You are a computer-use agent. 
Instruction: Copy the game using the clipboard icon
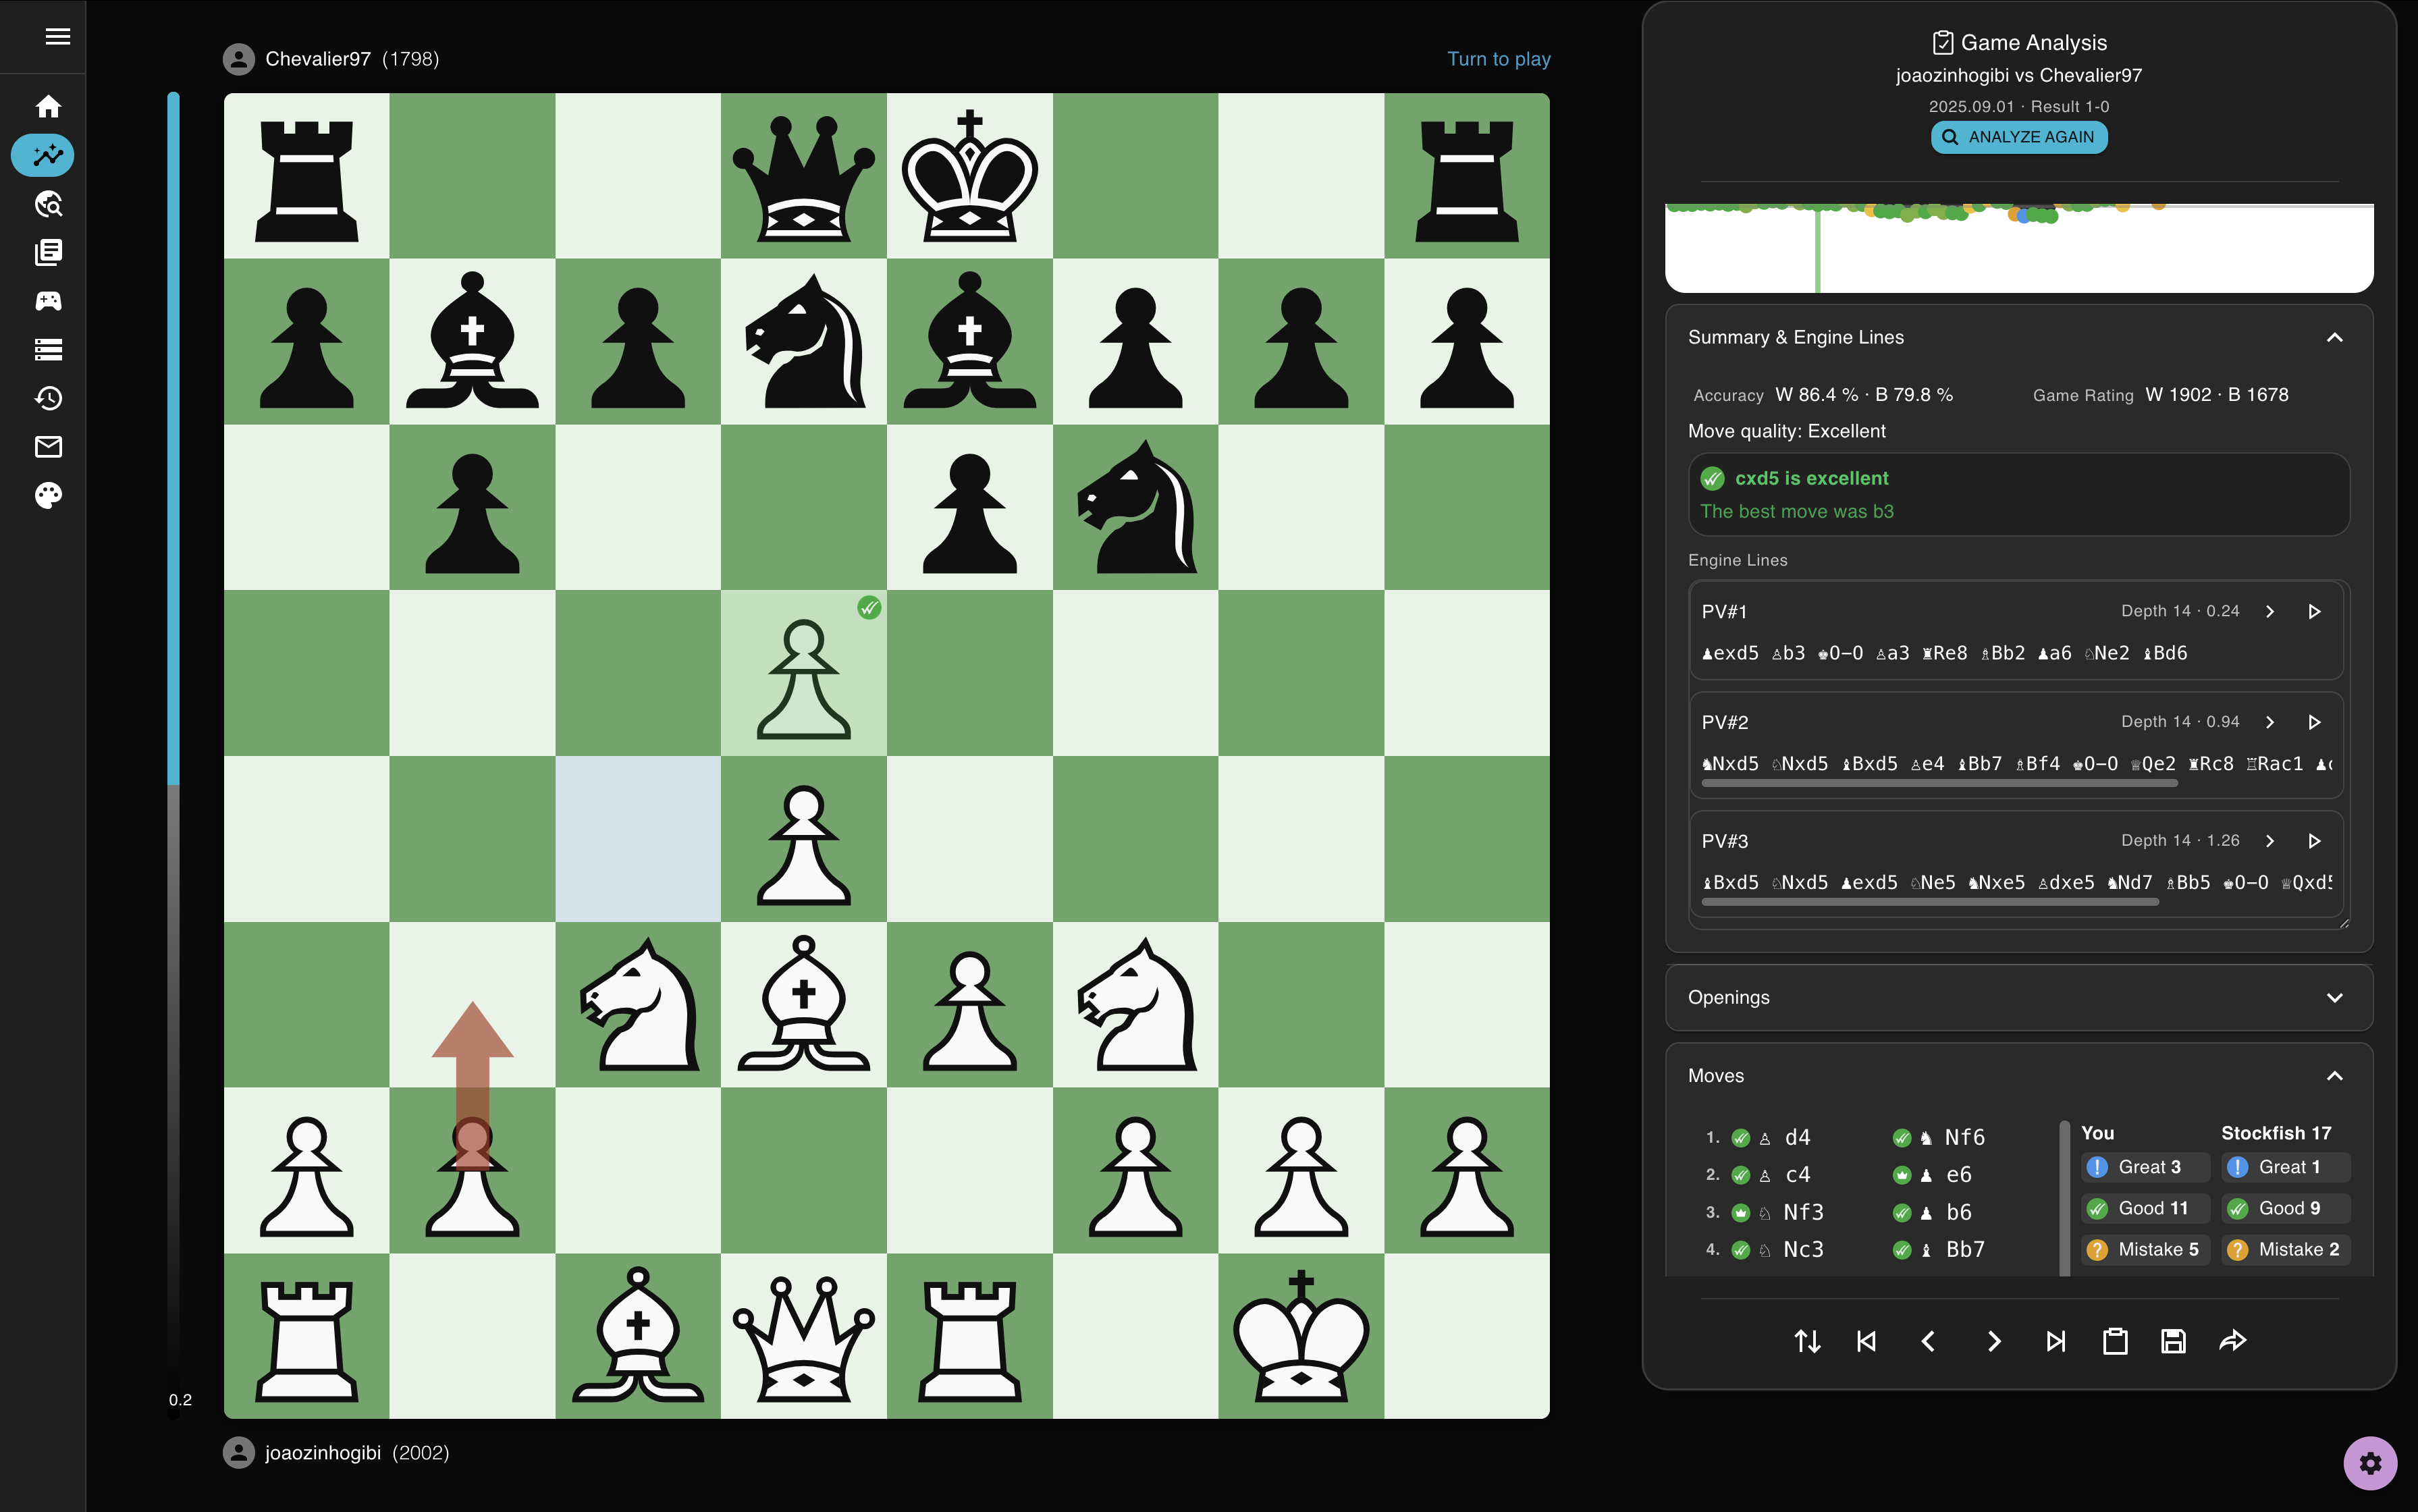click(2115, 1341)
